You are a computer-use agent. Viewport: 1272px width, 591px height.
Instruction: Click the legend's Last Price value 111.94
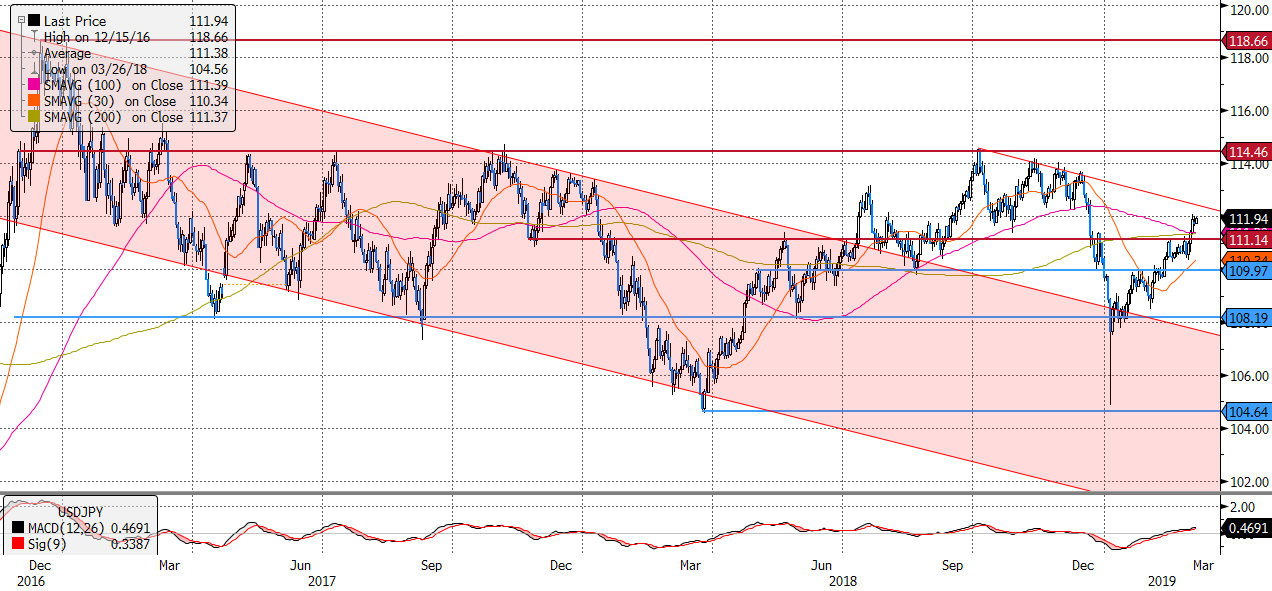208,20
